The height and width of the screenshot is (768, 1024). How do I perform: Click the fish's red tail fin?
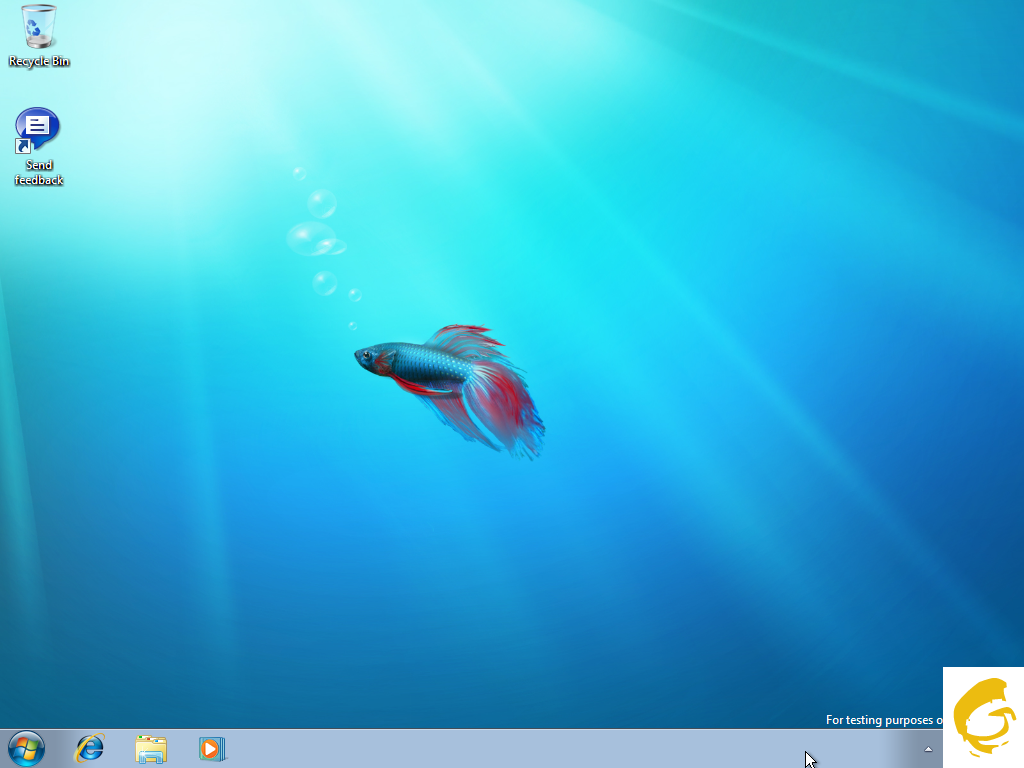pyautogui.click(x=505, y=410)
